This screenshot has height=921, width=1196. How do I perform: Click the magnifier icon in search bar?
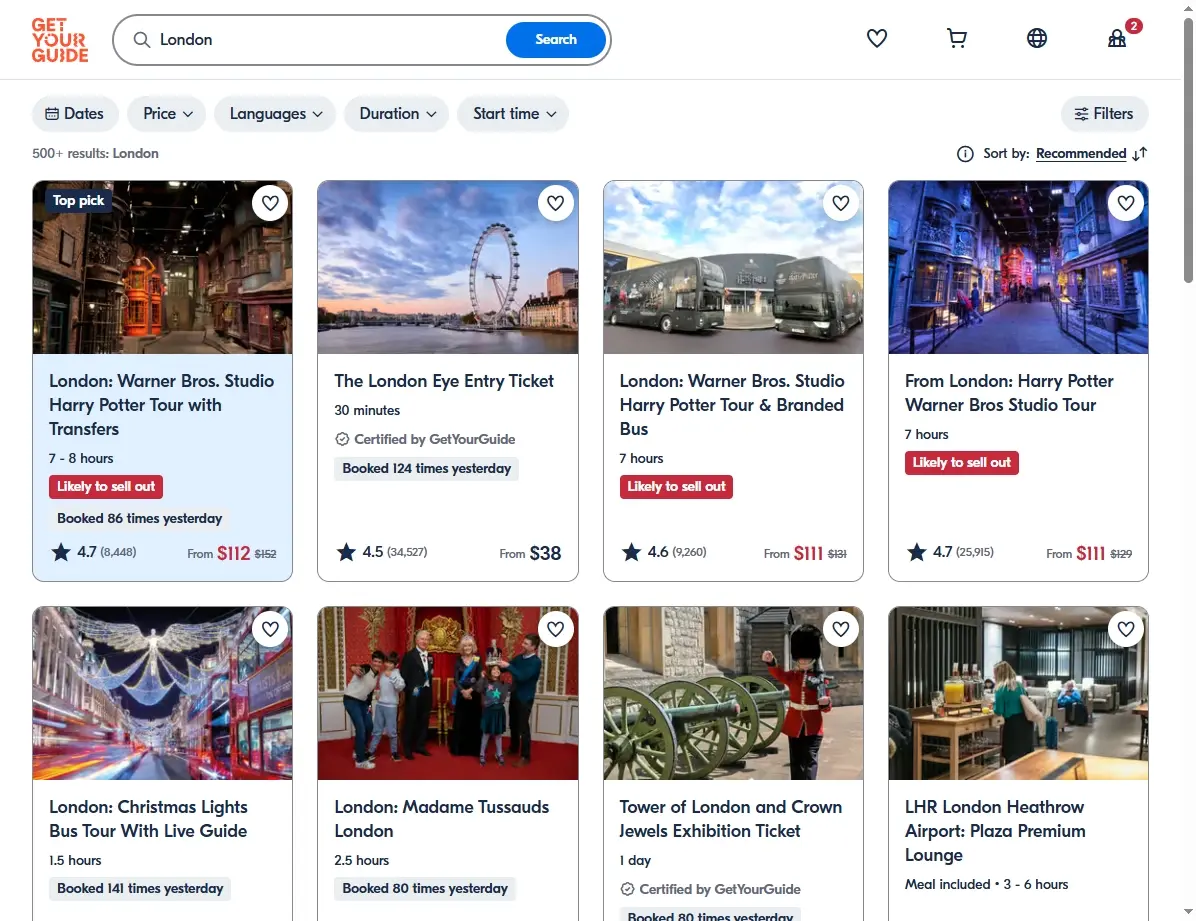pyautogui.click(x=142, y=40)
